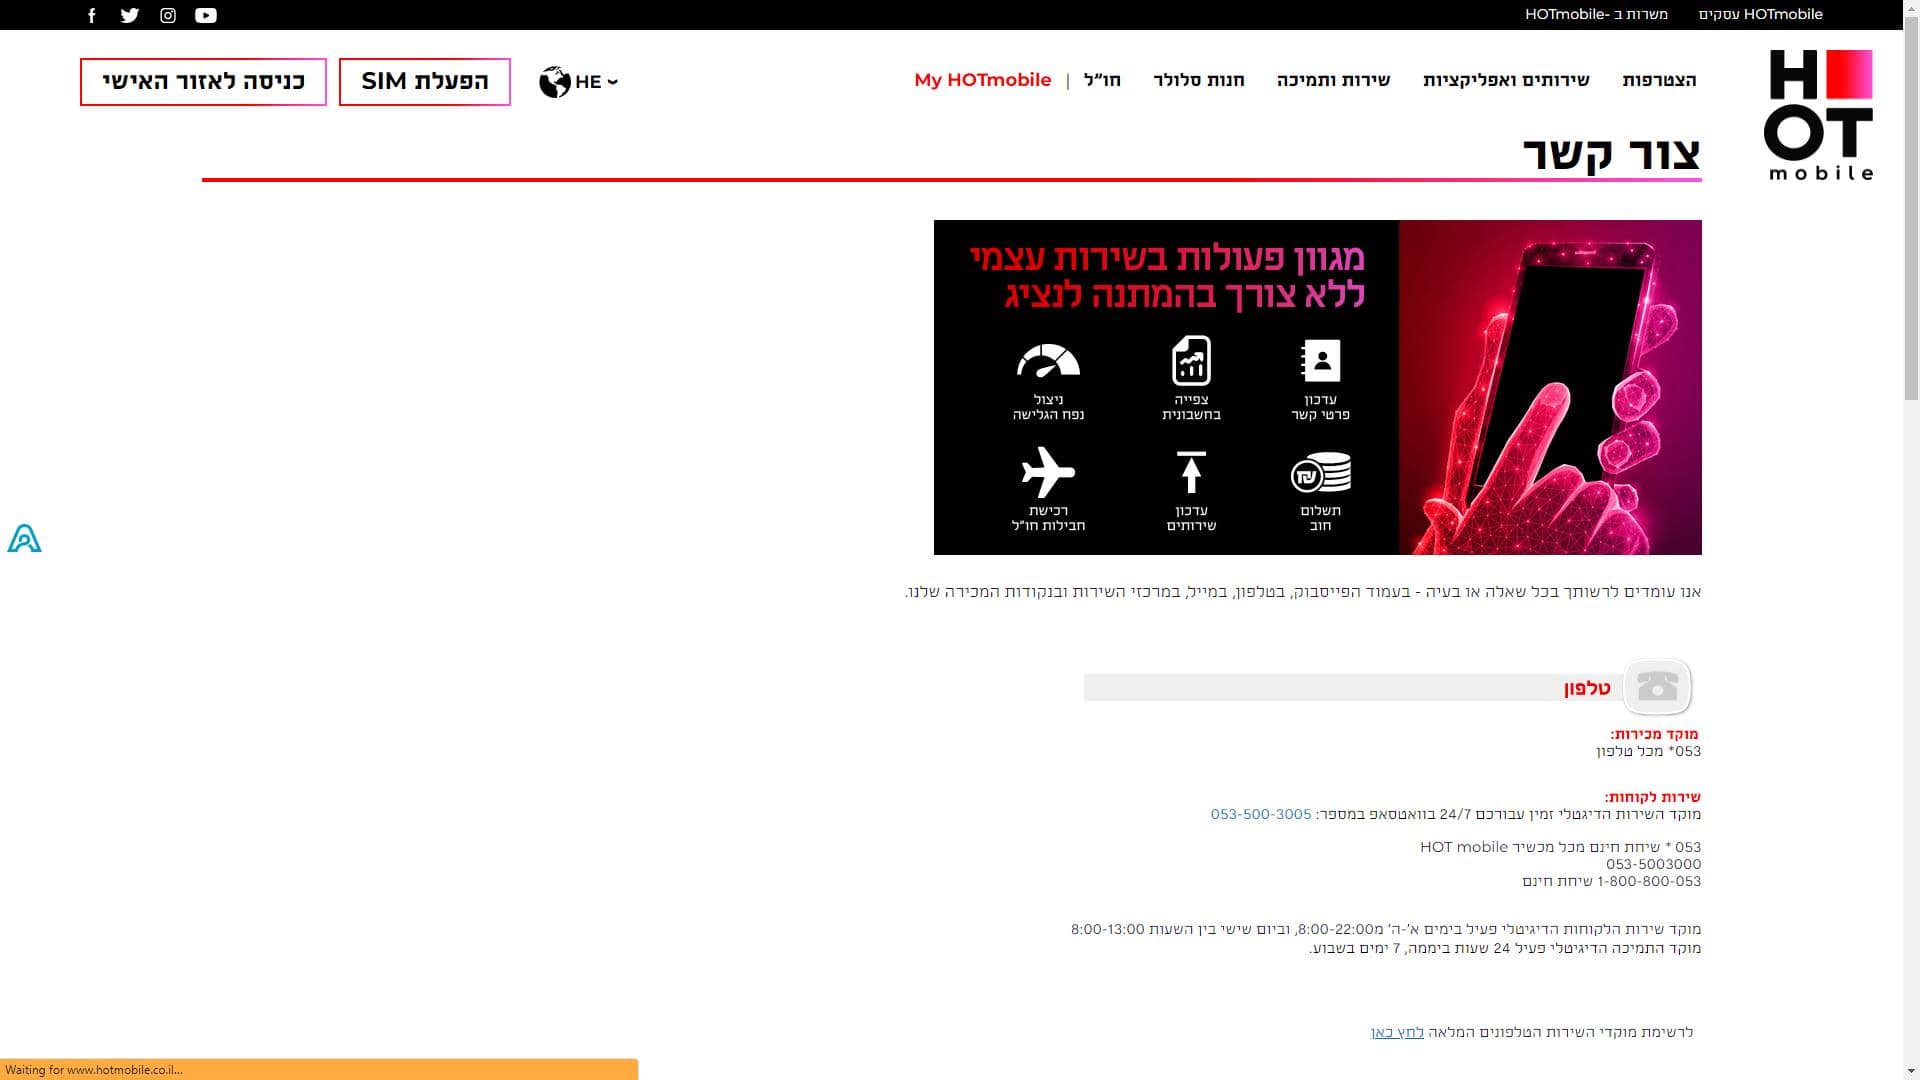Screen dimensions: 1920x1080
Task: Open the Facebook social icon
Action: coord(92,15)
